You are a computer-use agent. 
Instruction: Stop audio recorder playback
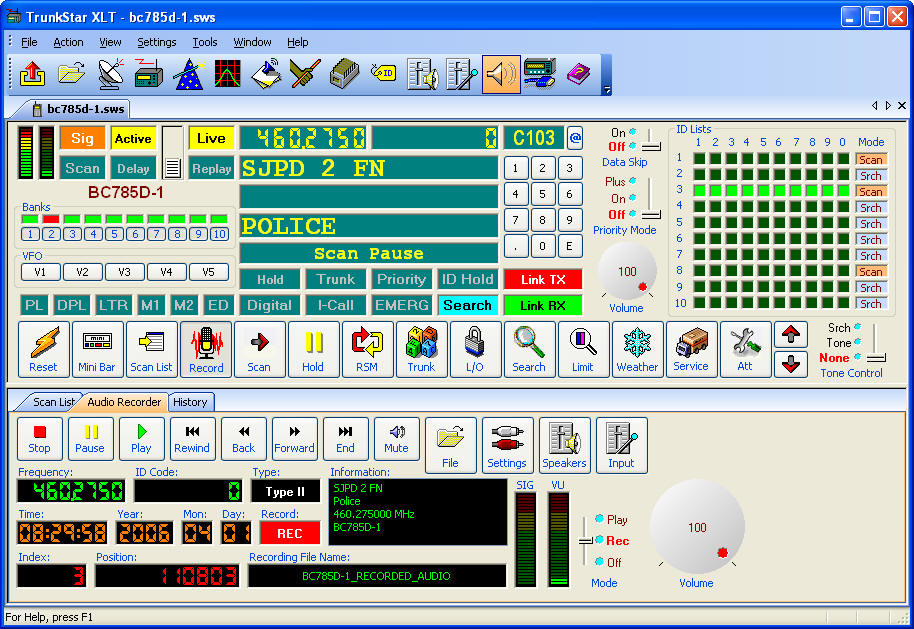pos(39,439)
